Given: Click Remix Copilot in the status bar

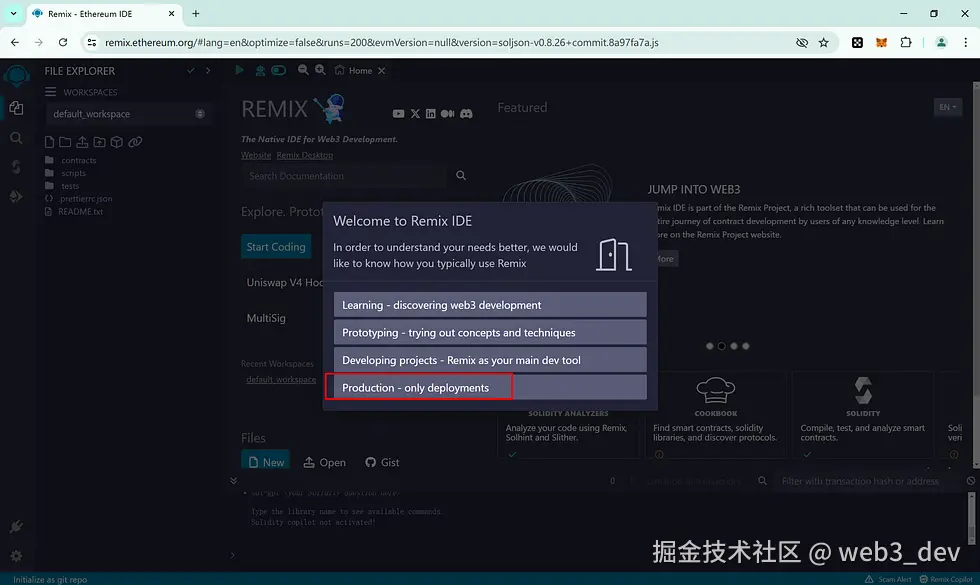Looking at the screenshot, I should 946,579.
